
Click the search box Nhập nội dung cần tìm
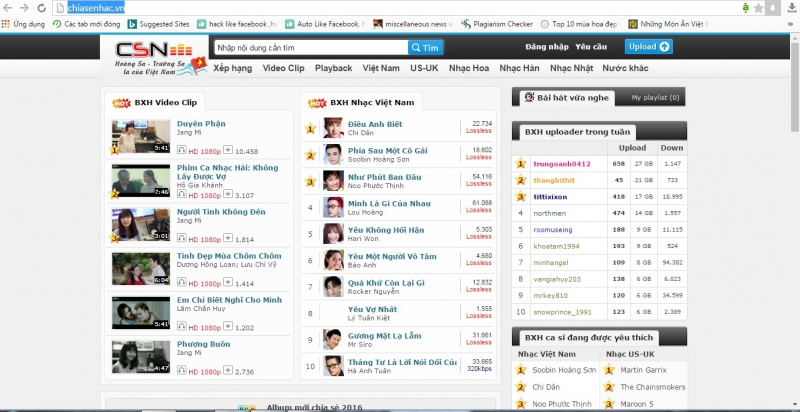311,48
